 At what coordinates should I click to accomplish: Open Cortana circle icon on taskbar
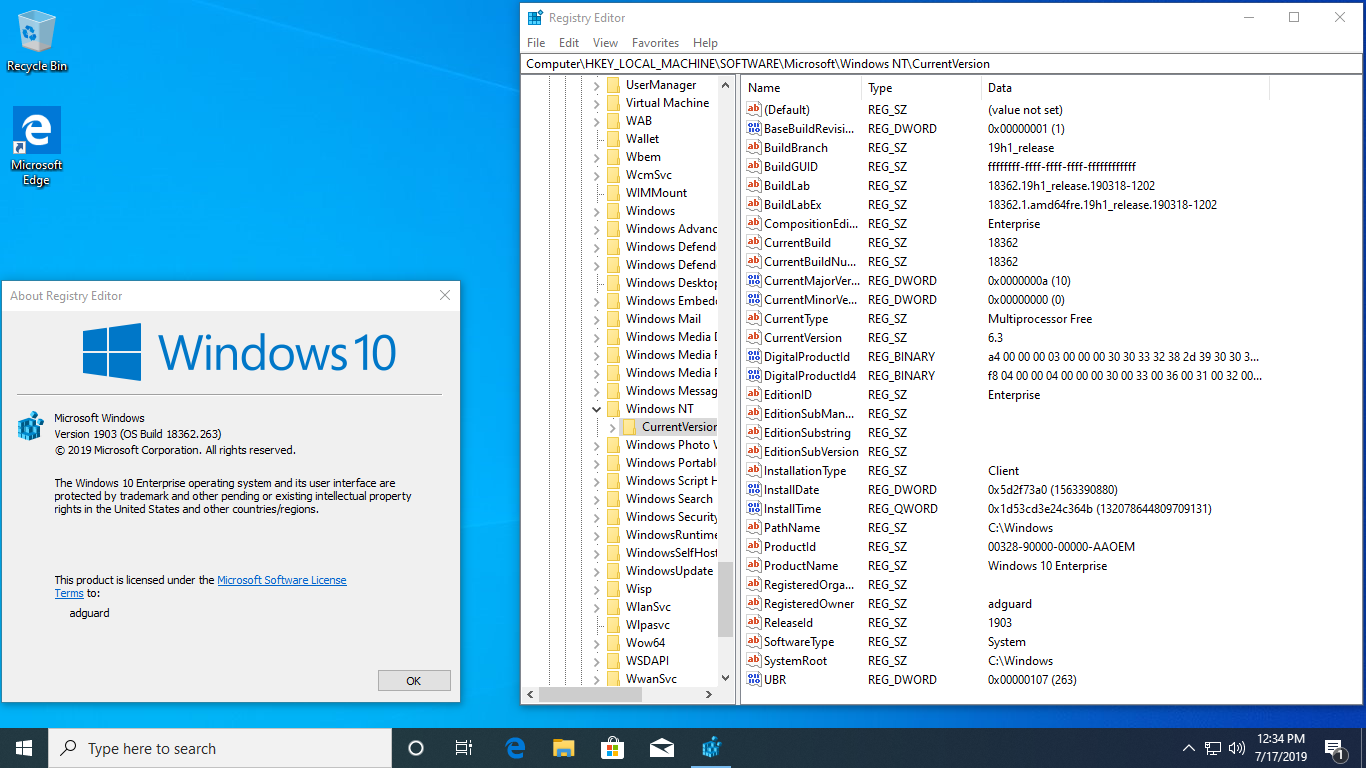(416, 748)
